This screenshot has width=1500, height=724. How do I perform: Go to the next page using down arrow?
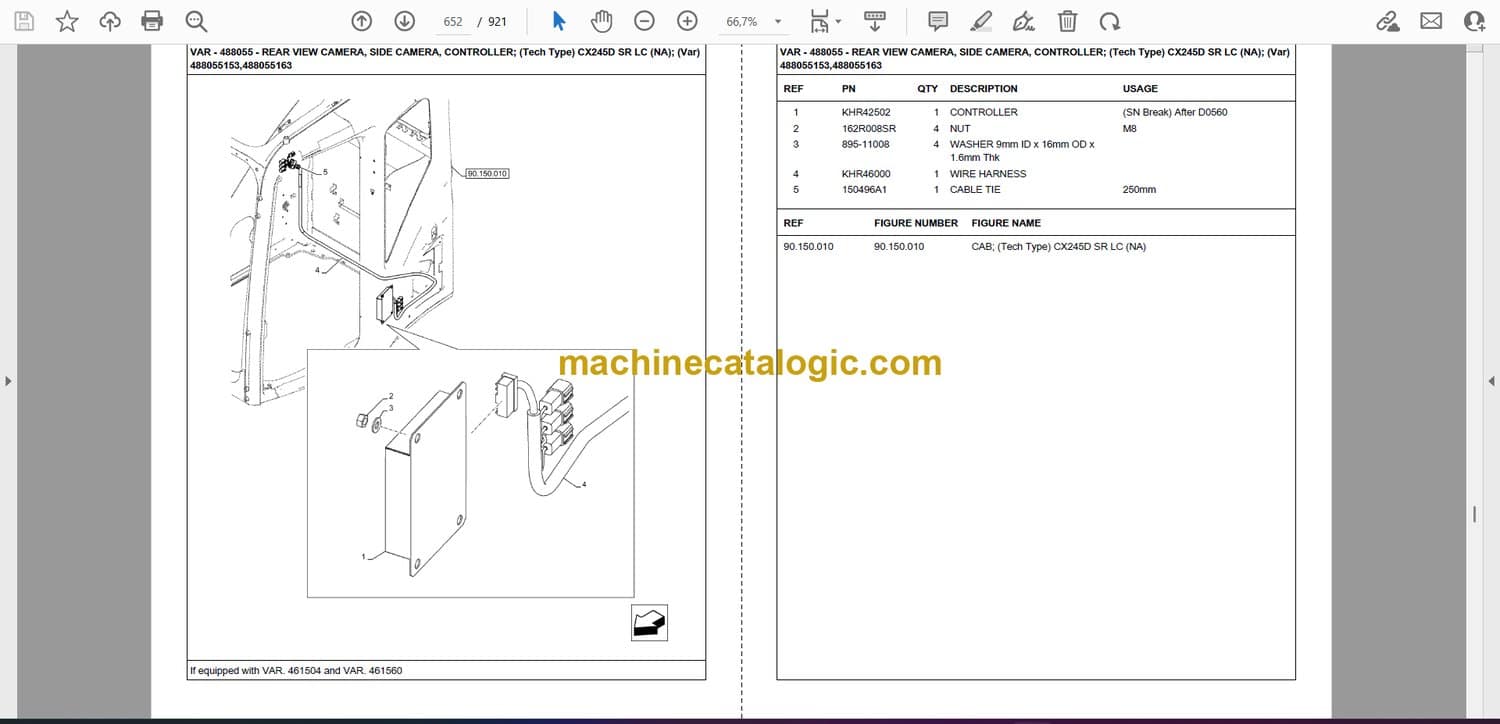[x=404, y=21]
